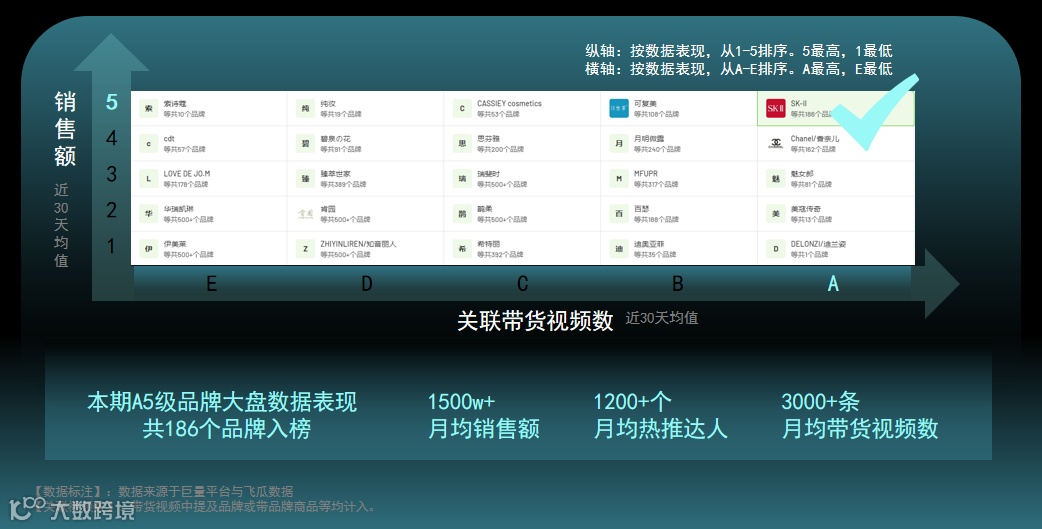This screenshot has width=1042, height=529.
Task: Click the 销售额 vertical axis title
Action: 65,129
